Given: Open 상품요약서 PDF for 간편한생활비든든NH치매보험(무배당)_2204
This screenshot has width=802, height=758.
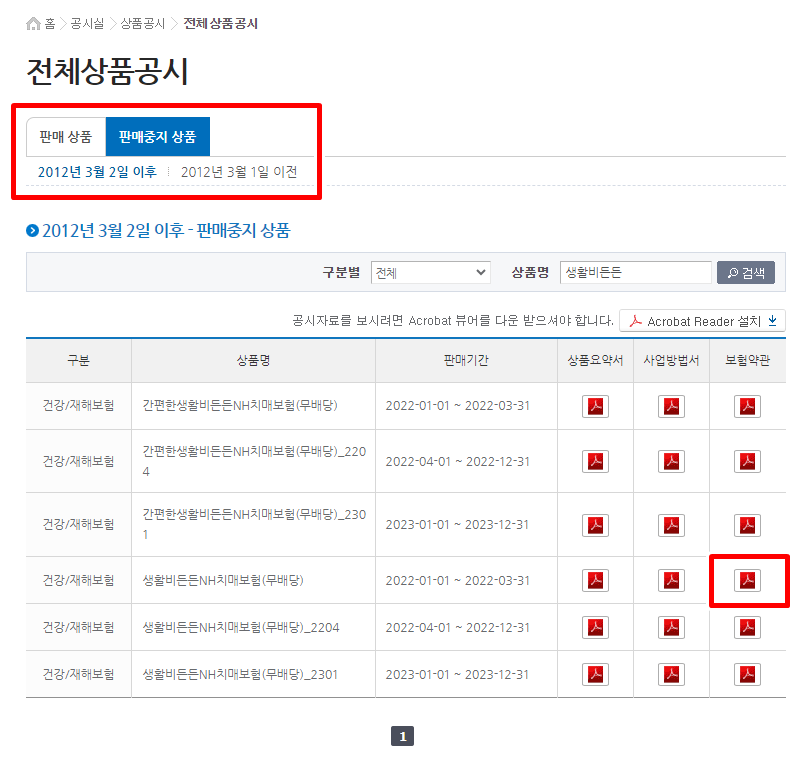Looking at the screenshot, I should point(595,461).
